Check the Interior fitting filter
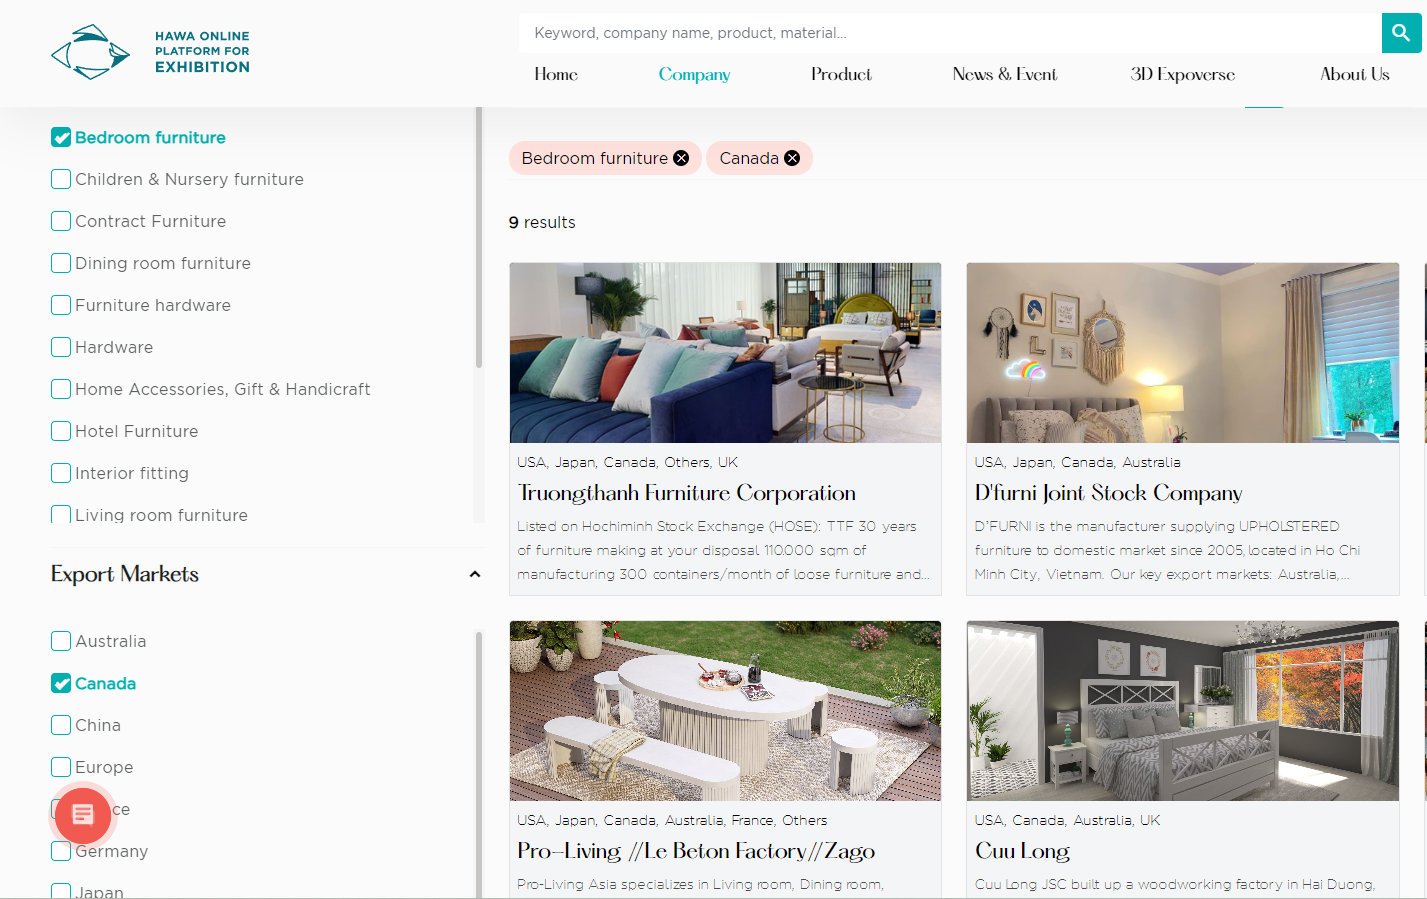 point(61,473)
